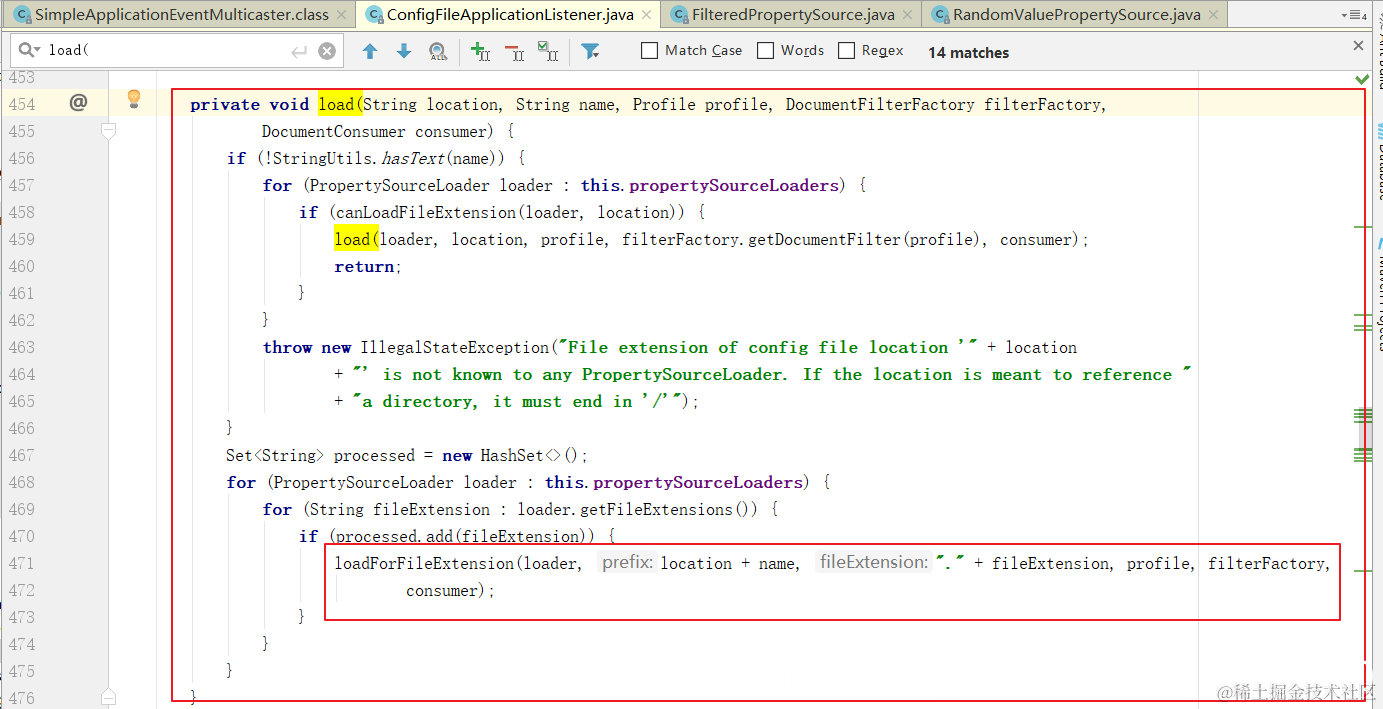Open the search filter funnel icon
The image size is (1383, 709).
click(x=591, y=51)
